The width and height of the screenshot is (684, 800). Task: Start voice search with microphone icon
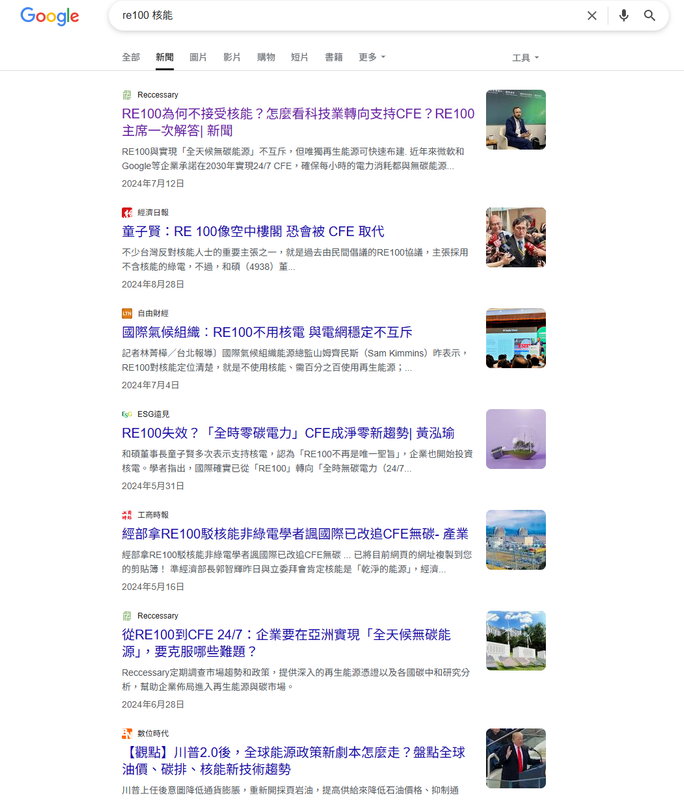point(623,16)
